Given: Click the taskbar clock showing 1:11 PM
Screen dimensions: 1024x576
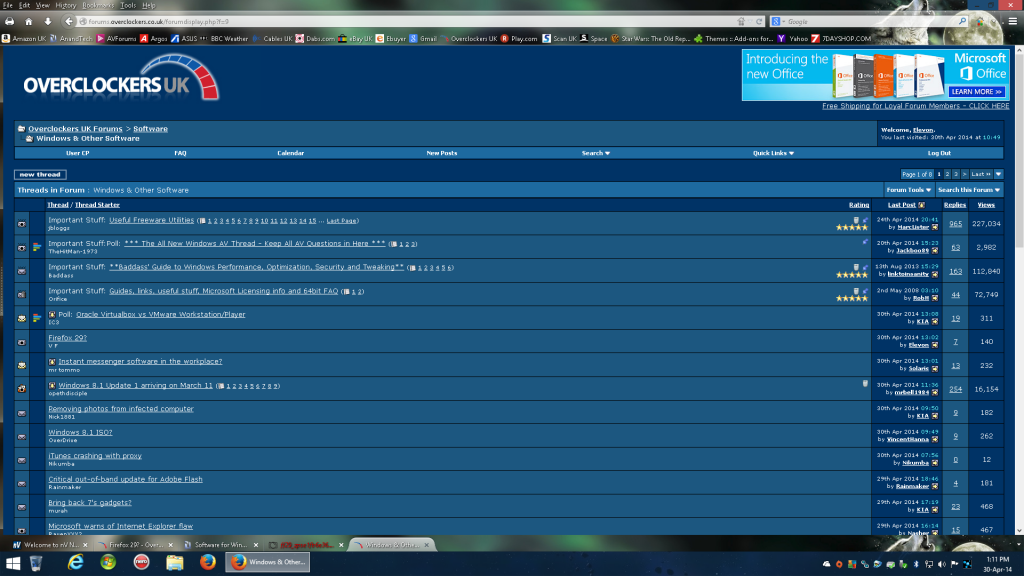Looking at the screenshot, I should (x=997, y=564).
